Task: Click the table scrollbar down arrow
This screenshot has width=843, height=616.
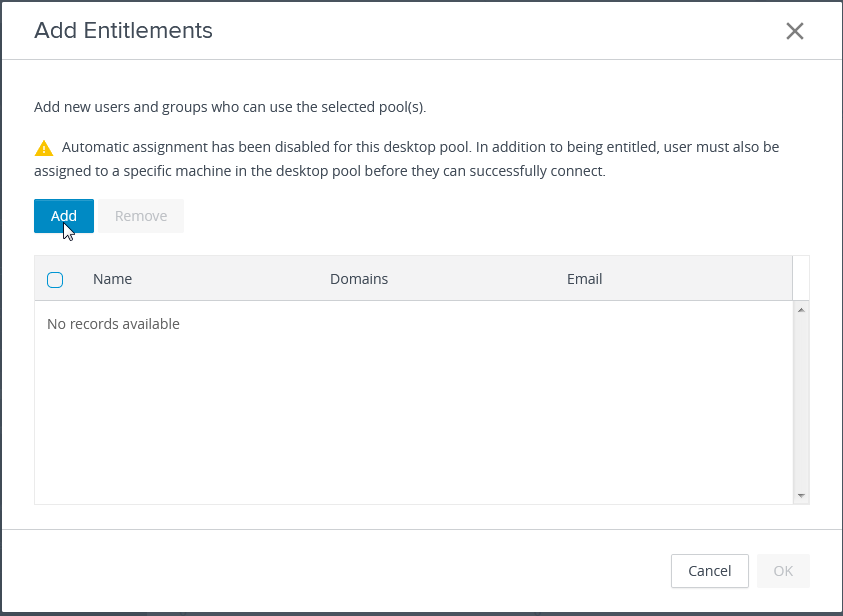Action: tap(801, 495)
